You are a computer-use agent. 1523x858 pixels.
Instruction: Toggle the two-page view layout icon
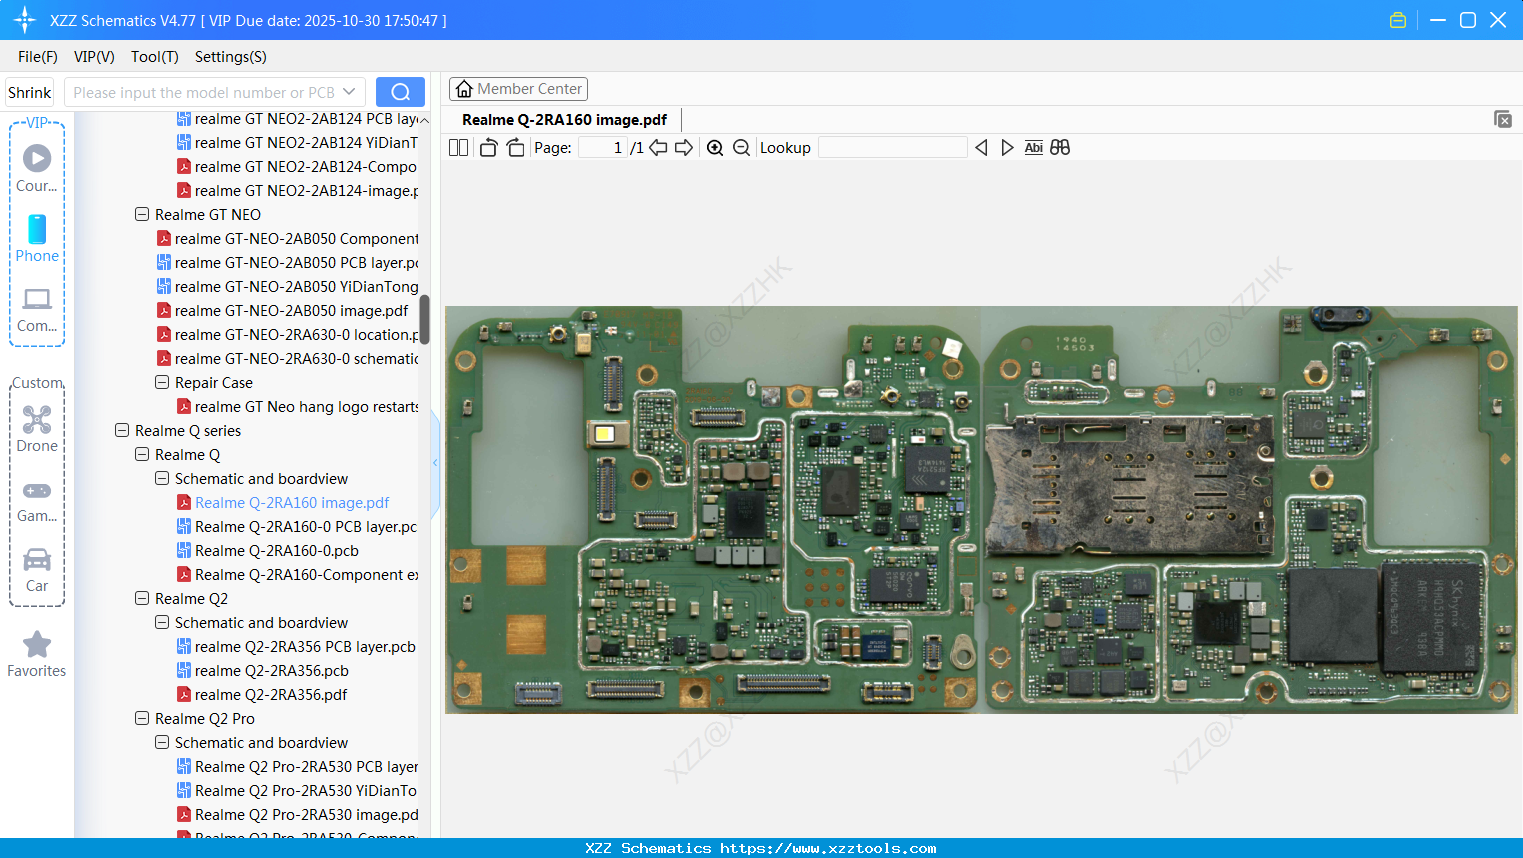[x=458, y=148]
